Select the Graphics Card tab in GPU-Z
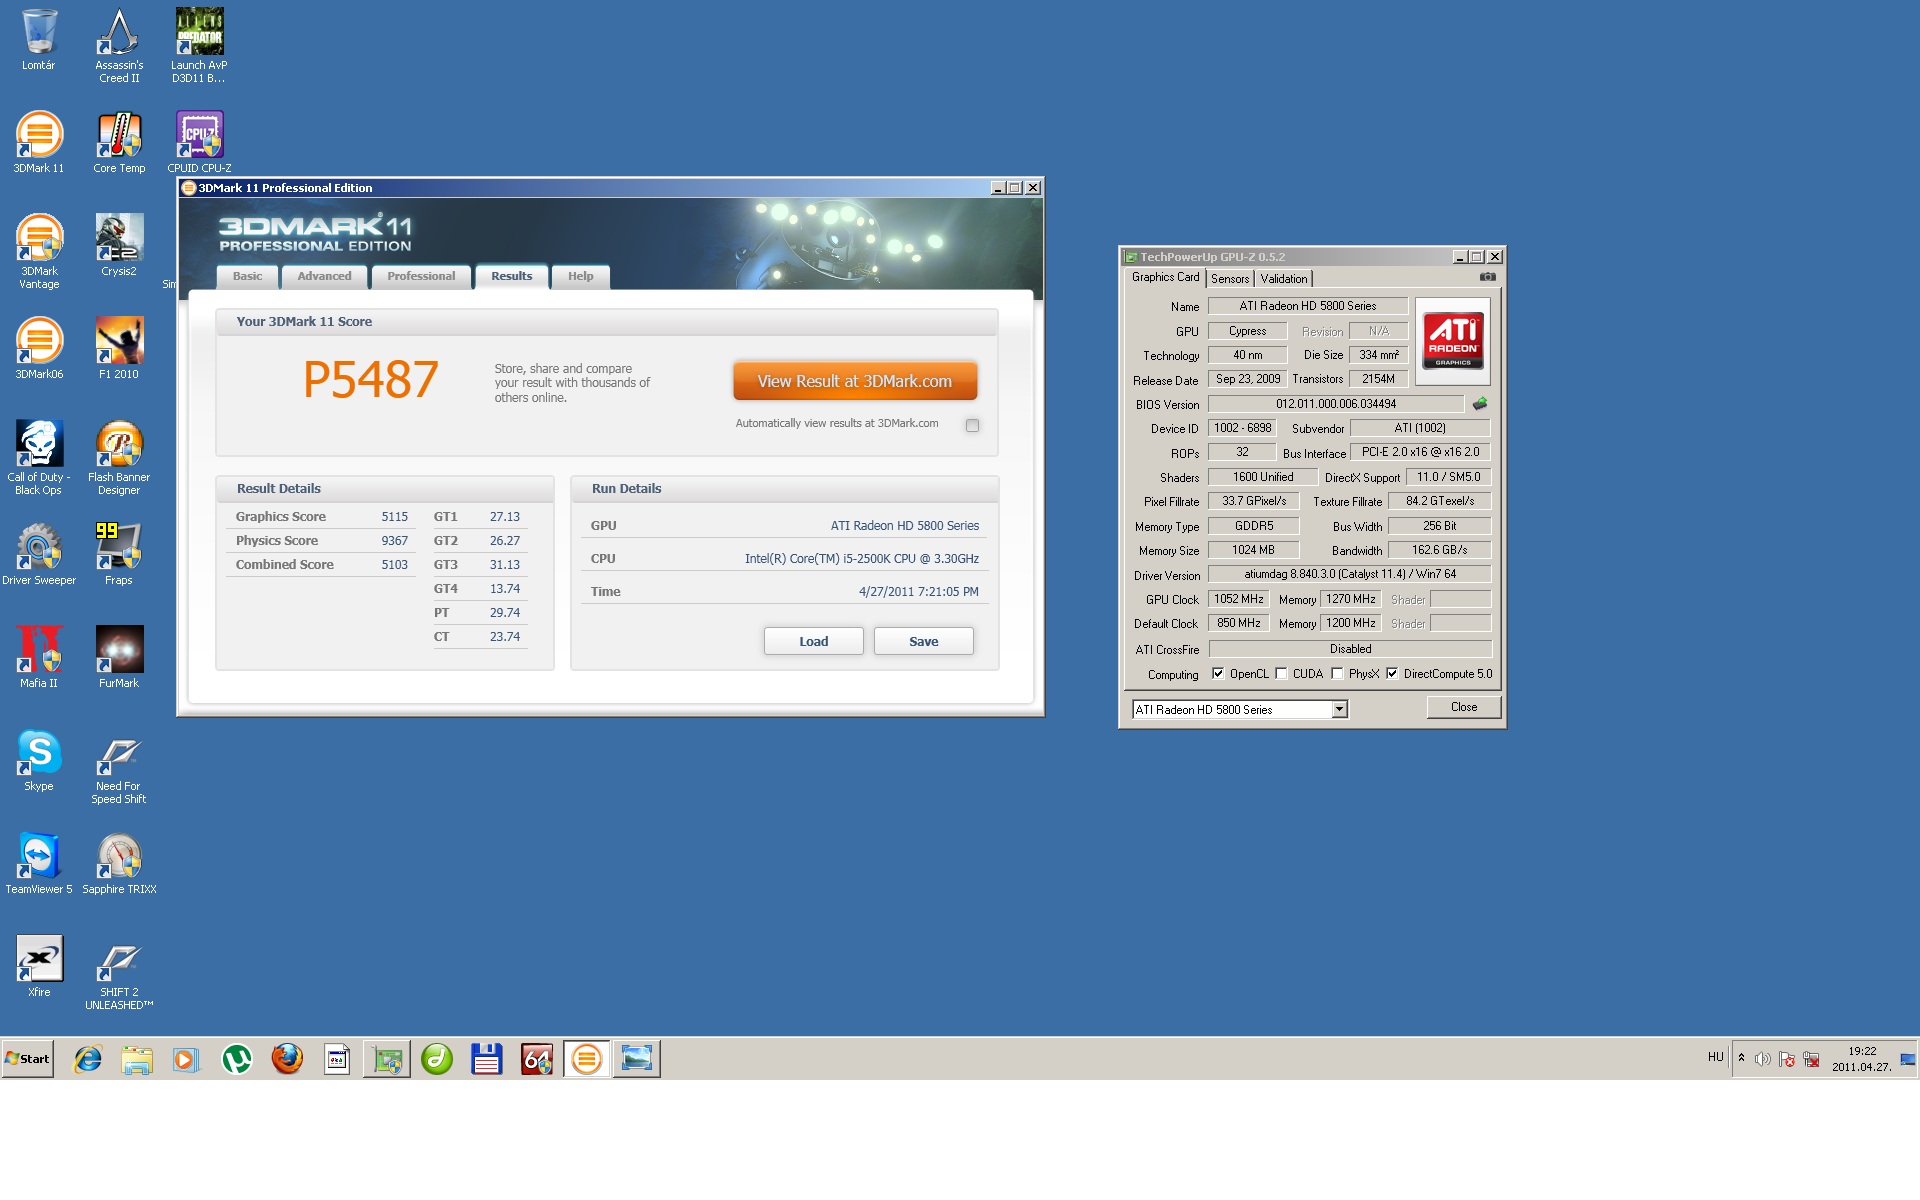Screen dimensions: 1920x1200 point(1165,278)
